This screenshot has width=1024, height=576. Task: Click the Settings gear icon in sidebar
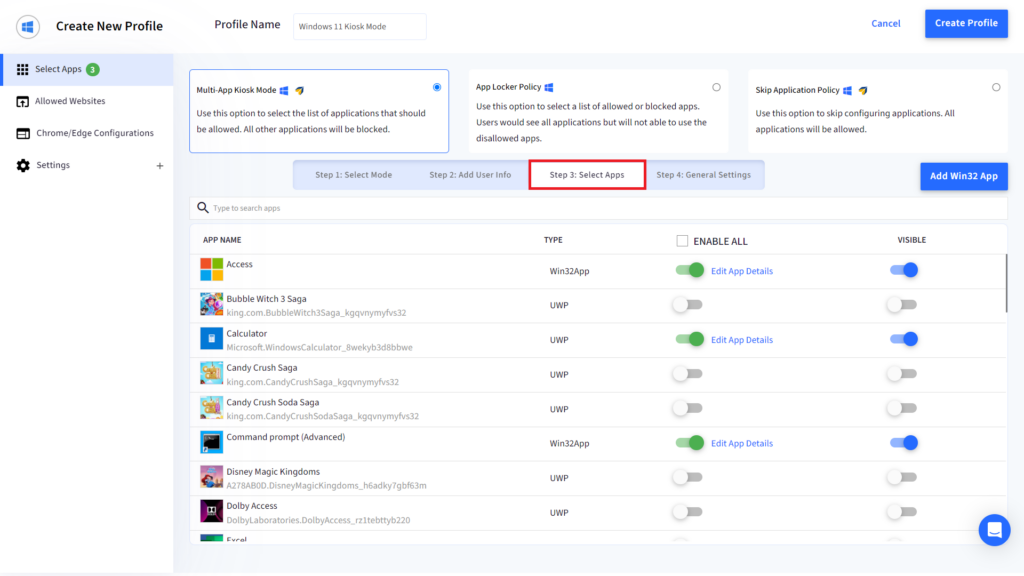pyautogui.click(x=23, y=165)
